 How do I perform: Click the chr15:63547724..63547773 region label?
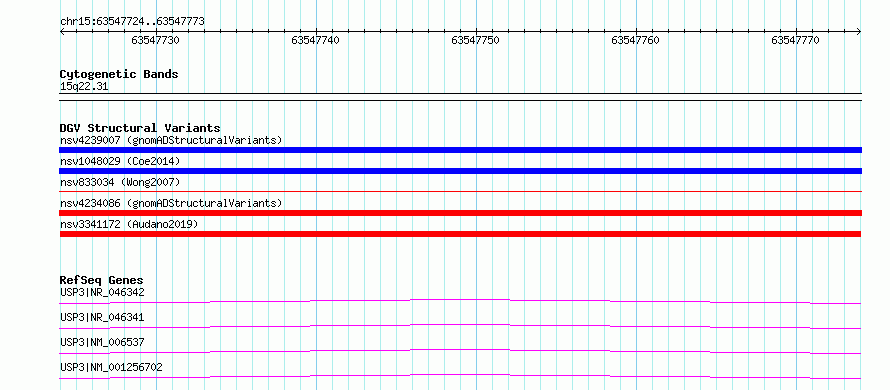click(x=132, y=22)
